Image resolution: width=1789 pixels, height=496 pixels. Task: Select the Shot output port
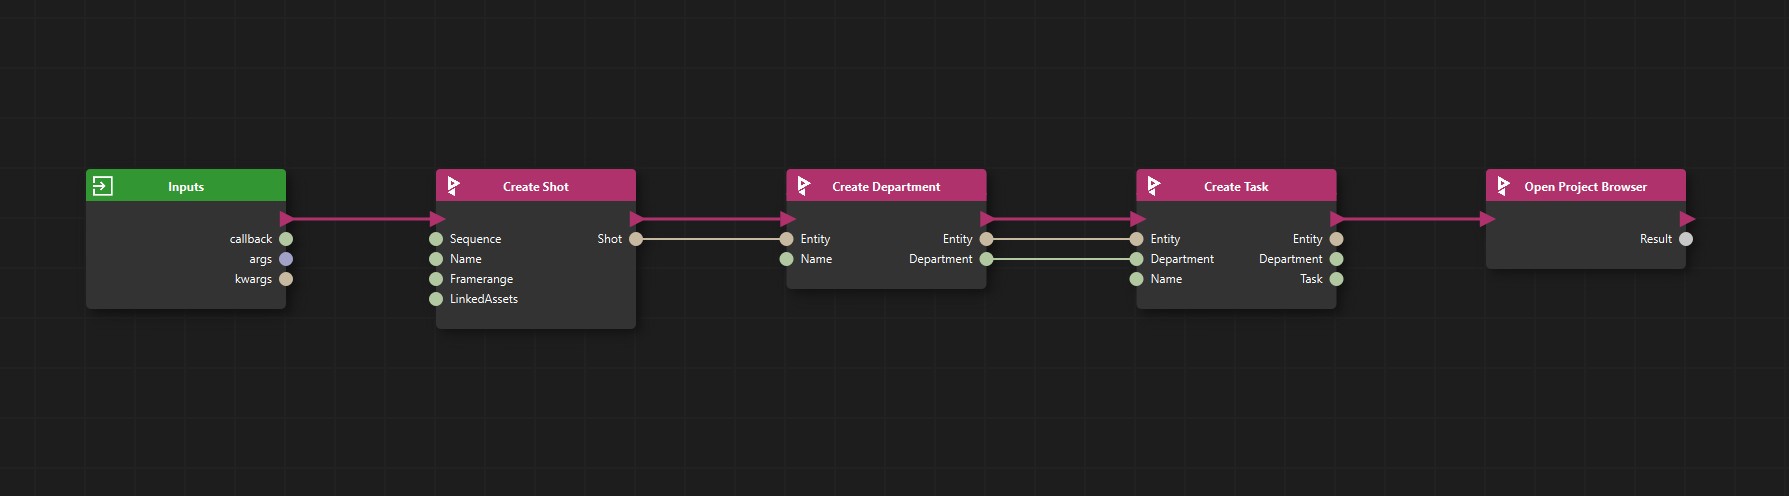[636, 239]
